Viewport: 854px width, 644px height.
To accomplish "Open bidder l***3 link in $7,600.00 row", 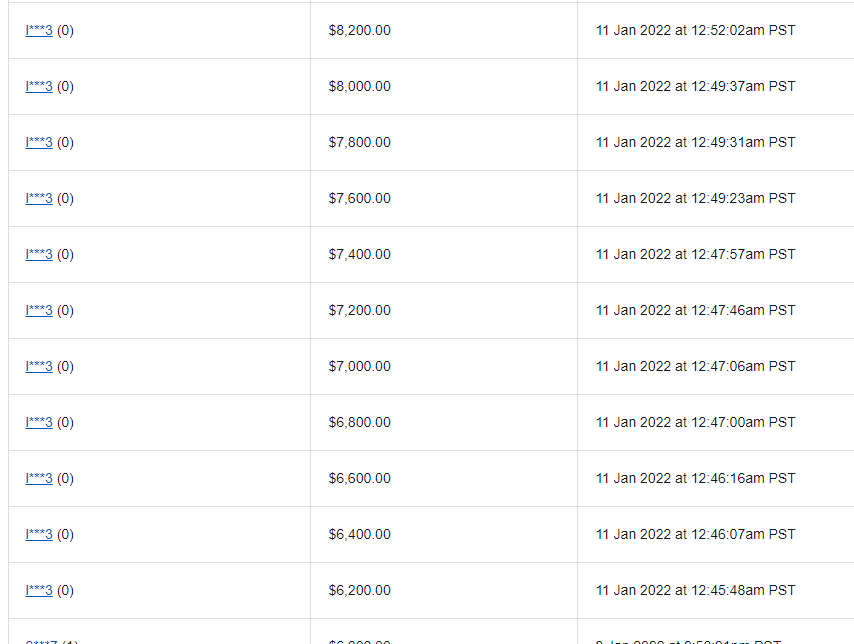I will (x=39, y=199).
